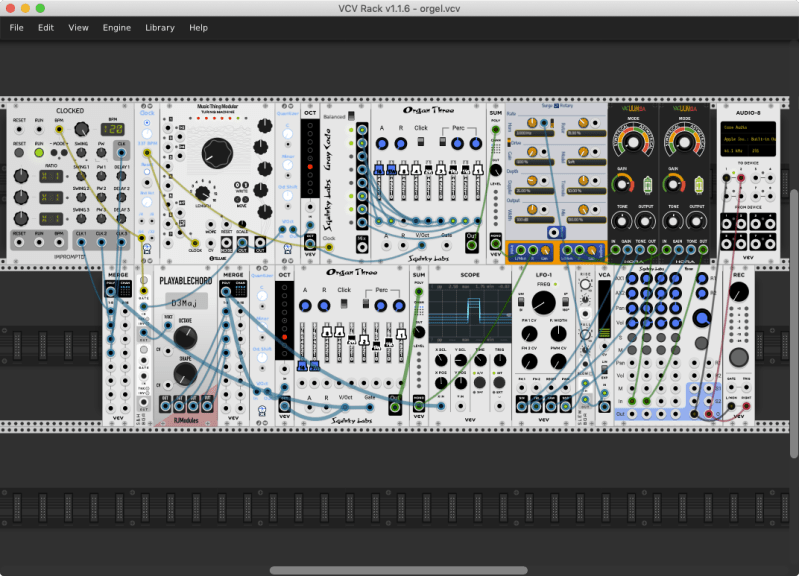The height and width of the screenshot is (576, 799).
Task: Open the Edit menu
Action: [45, 28]
